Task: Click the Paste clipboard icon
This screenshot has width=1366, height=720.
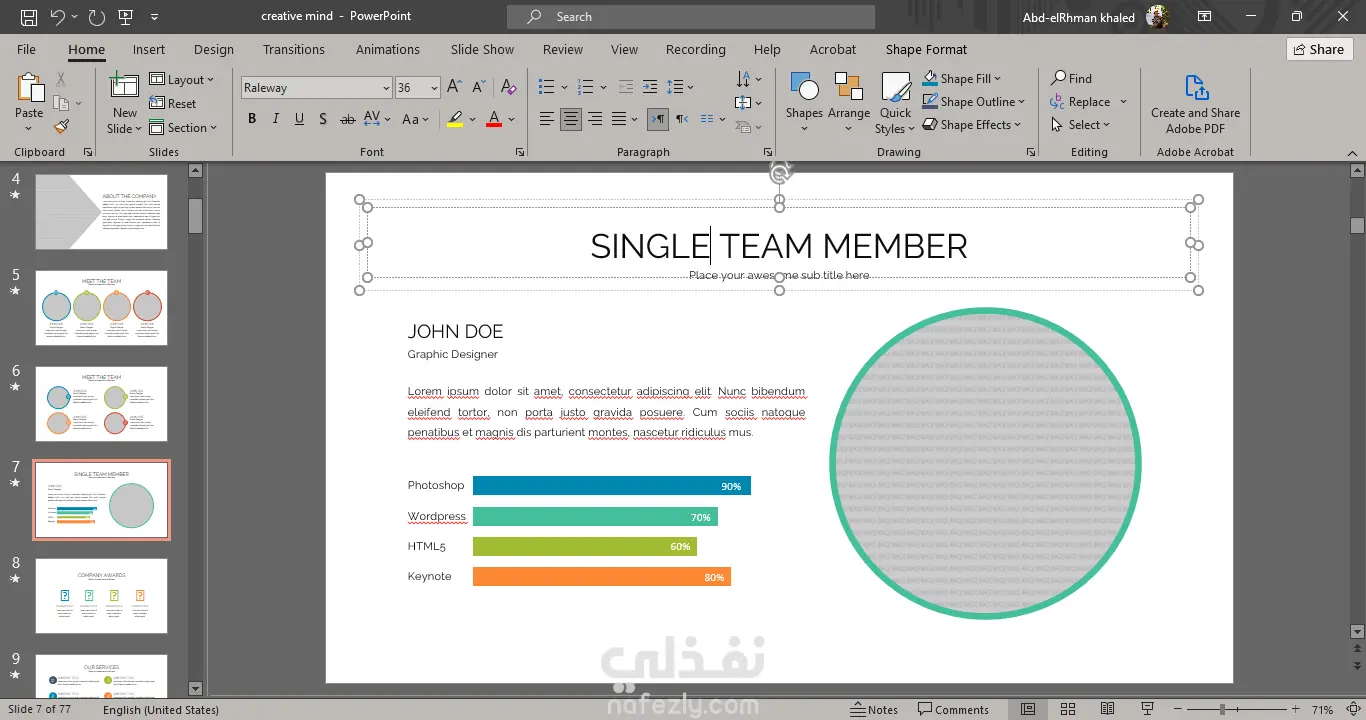Action: tap(29, 88)
